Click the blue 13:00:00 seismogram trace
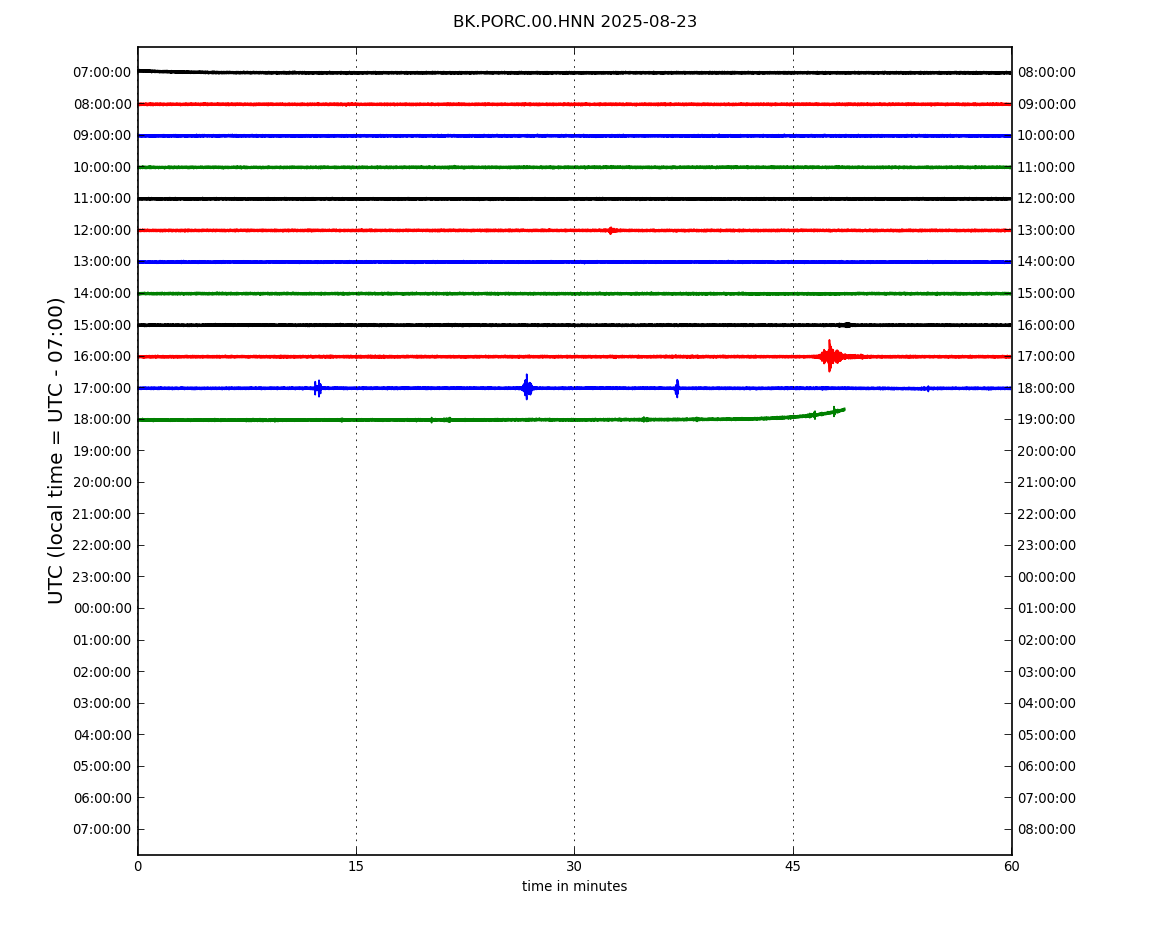 click(574, 262)
